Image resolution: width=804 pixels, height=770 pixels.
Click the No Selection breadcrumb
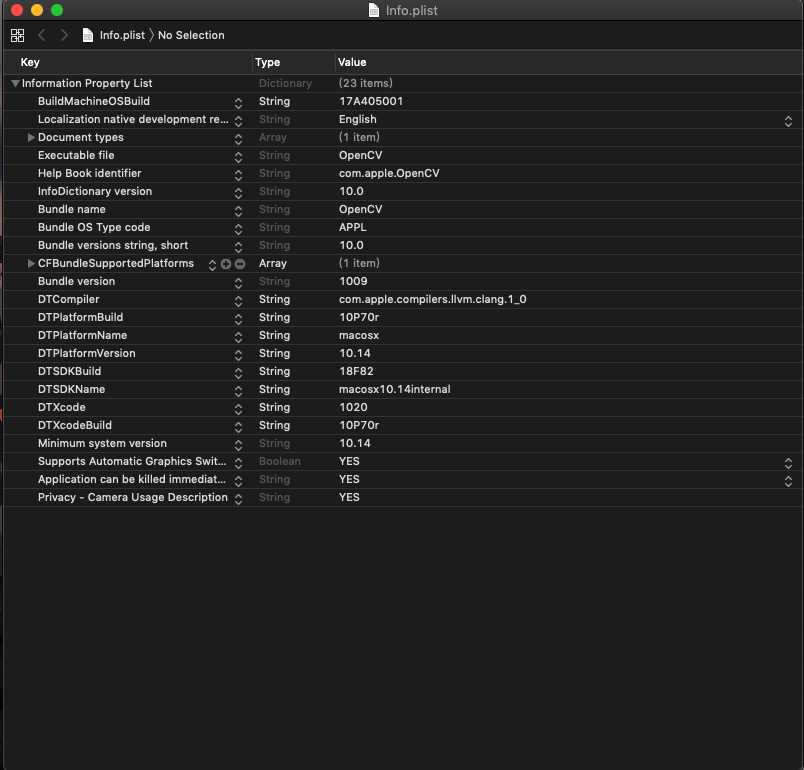[191, 35]
